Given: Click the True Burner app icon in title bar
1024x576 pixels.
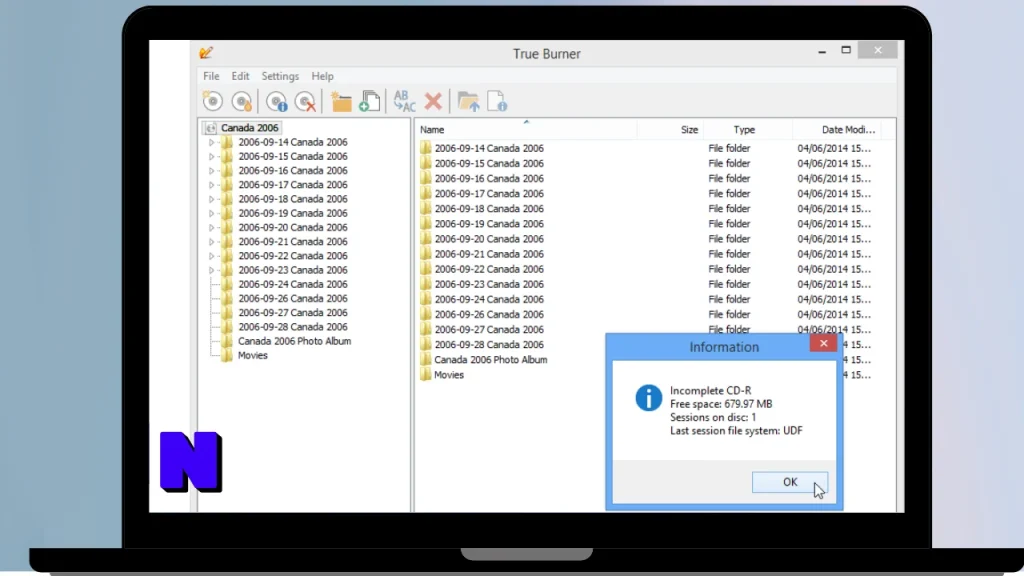Looking at the screenshot, I should (x=206, y=53).
